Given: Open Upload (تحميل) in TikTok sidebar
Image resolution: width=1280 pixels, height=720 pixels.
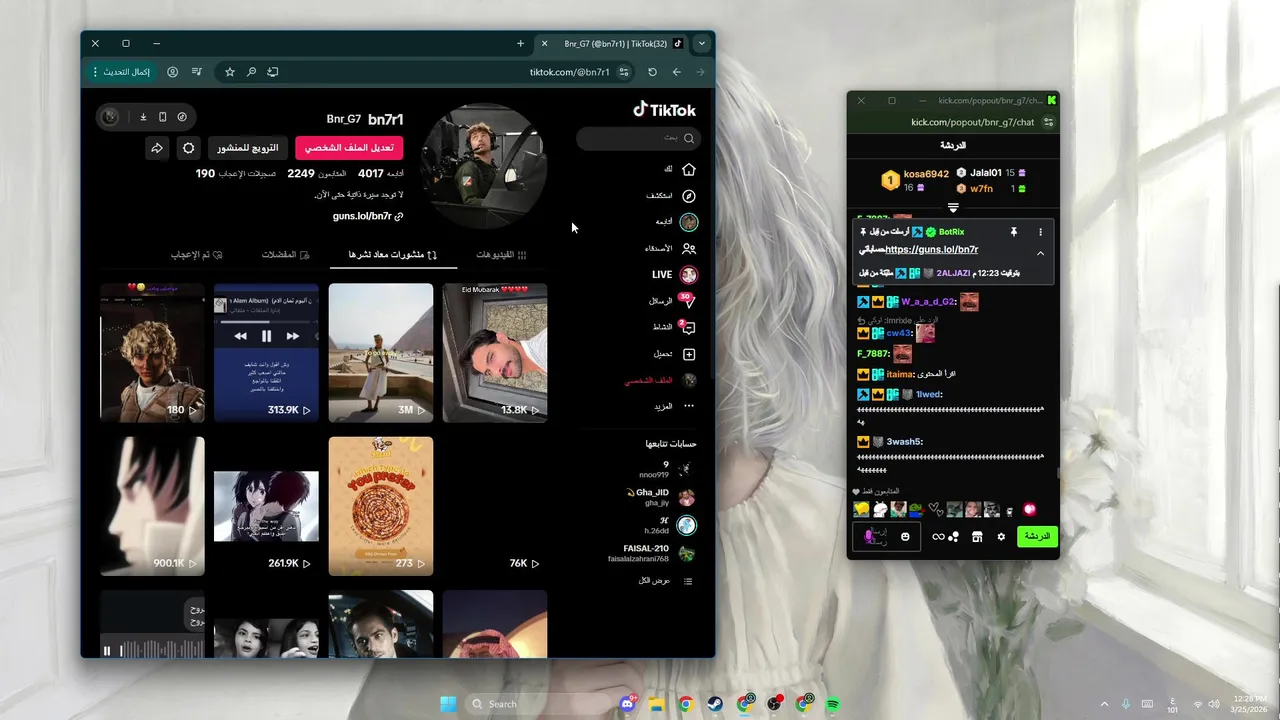Looking at the screenshot, I should click(674, 354).
